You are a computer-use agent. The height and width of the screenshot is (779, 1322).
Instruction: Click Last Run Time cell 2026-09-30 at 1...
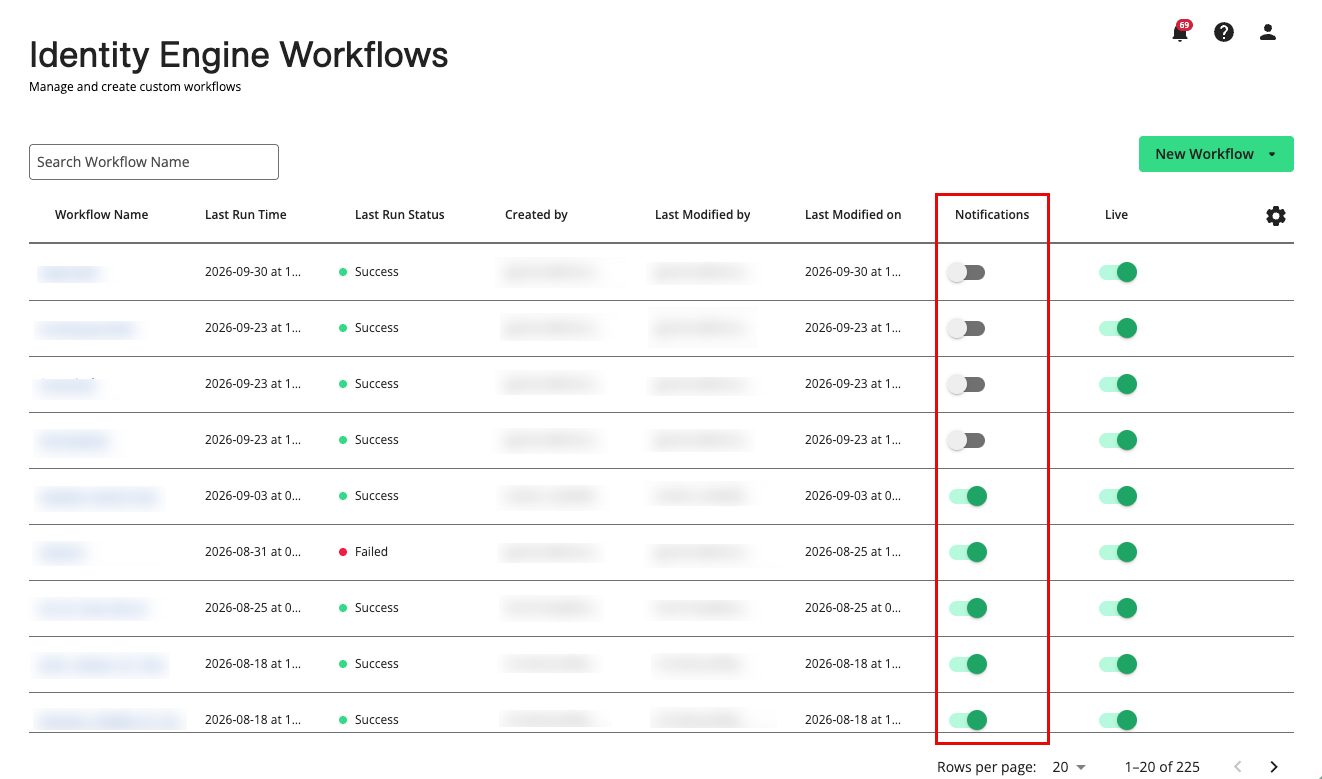[253, 272]
